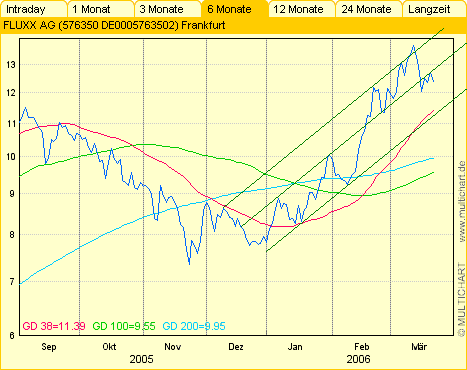Click the www.multichart.de link text

pyautogui.click(x=461, y=202)
